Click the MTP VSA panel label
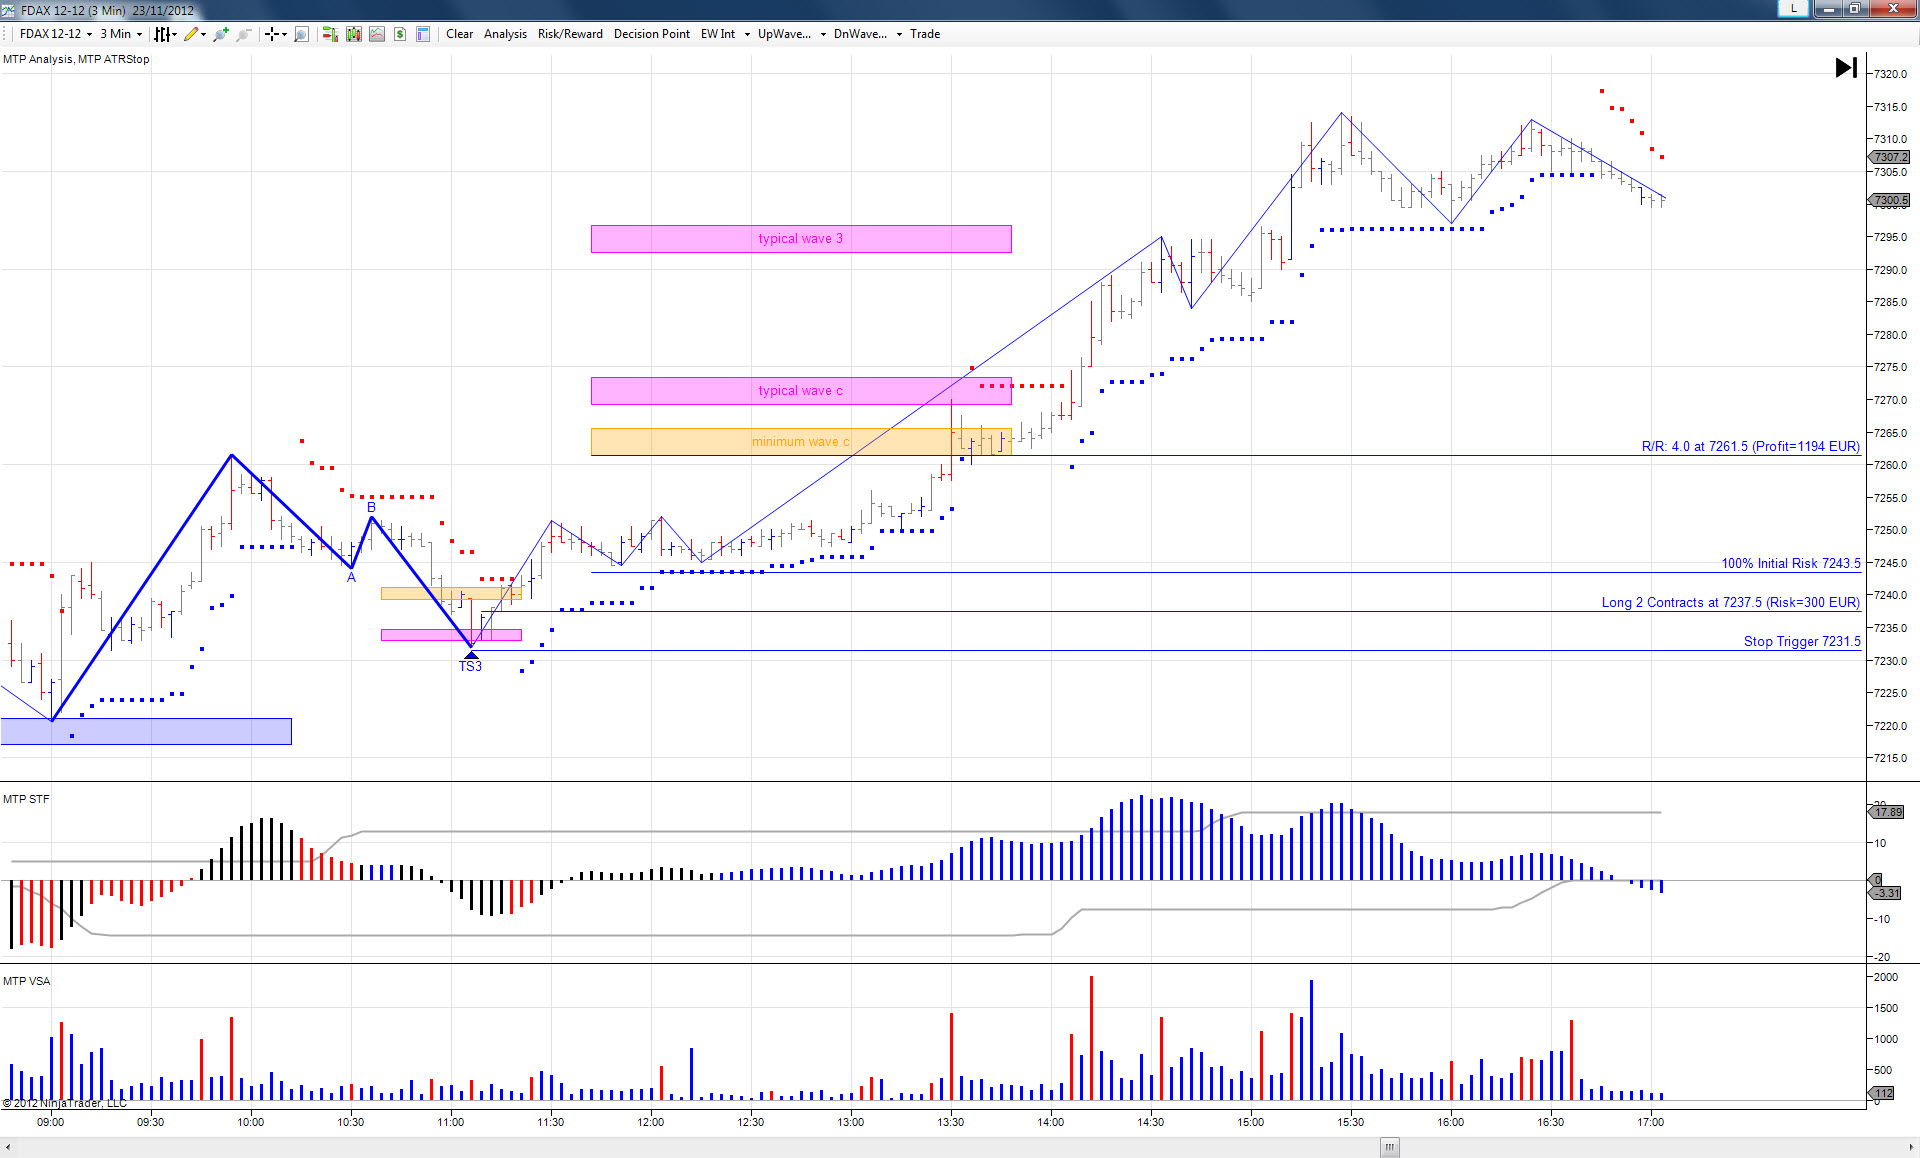 pos(26,981)
